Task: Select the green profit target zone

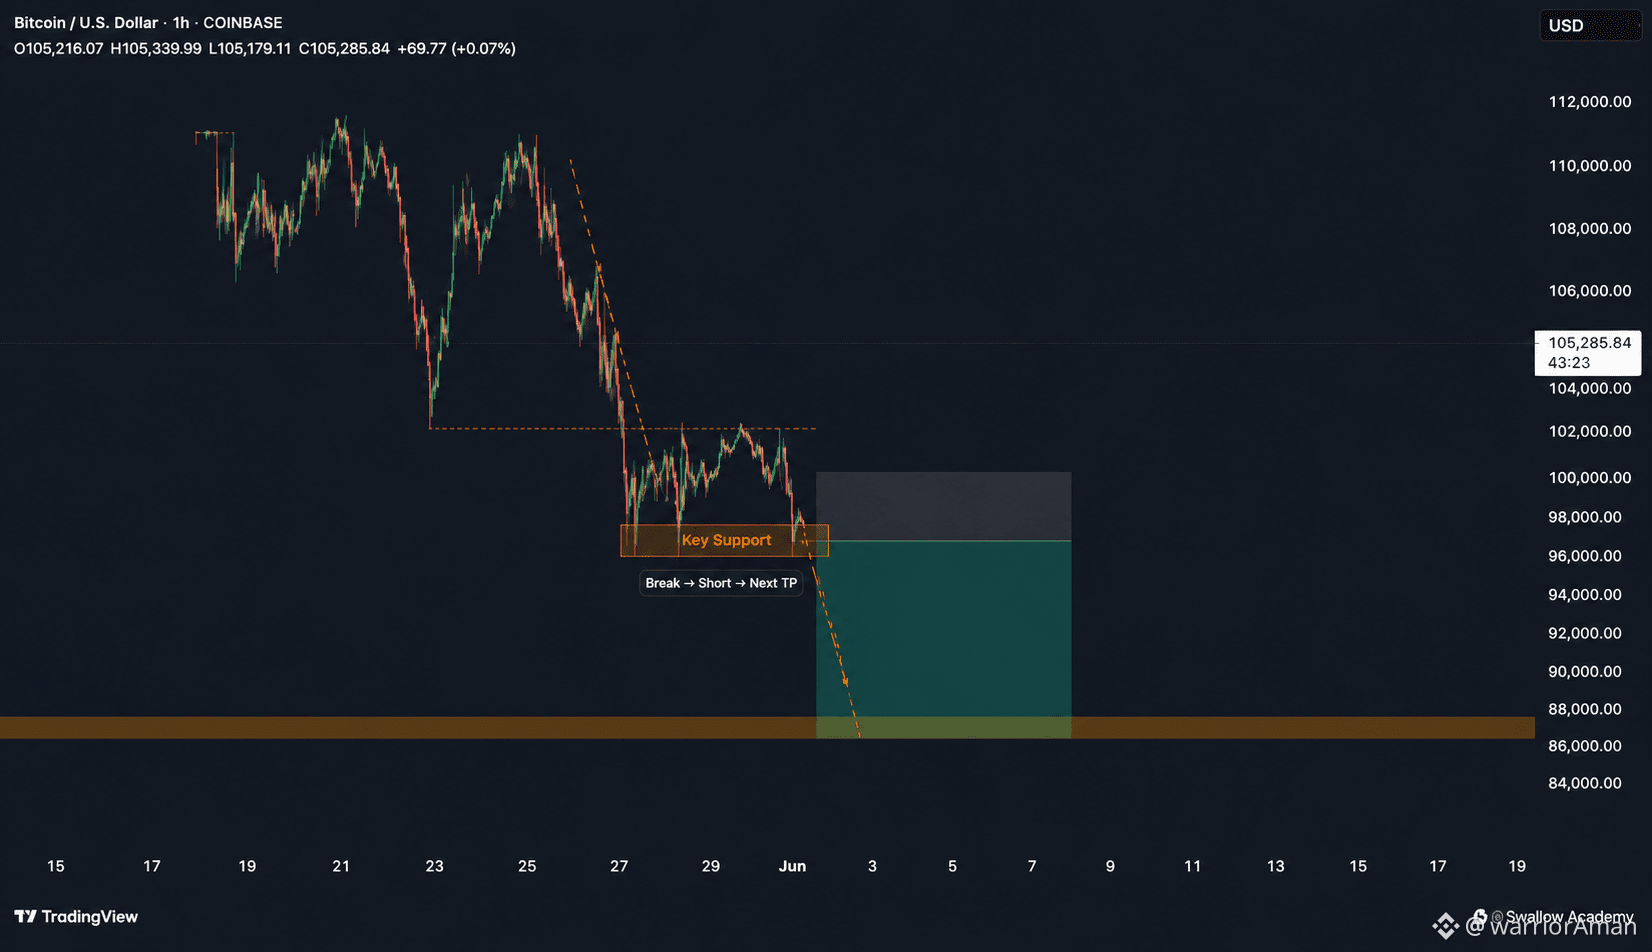Action: (x=943, y=639)
